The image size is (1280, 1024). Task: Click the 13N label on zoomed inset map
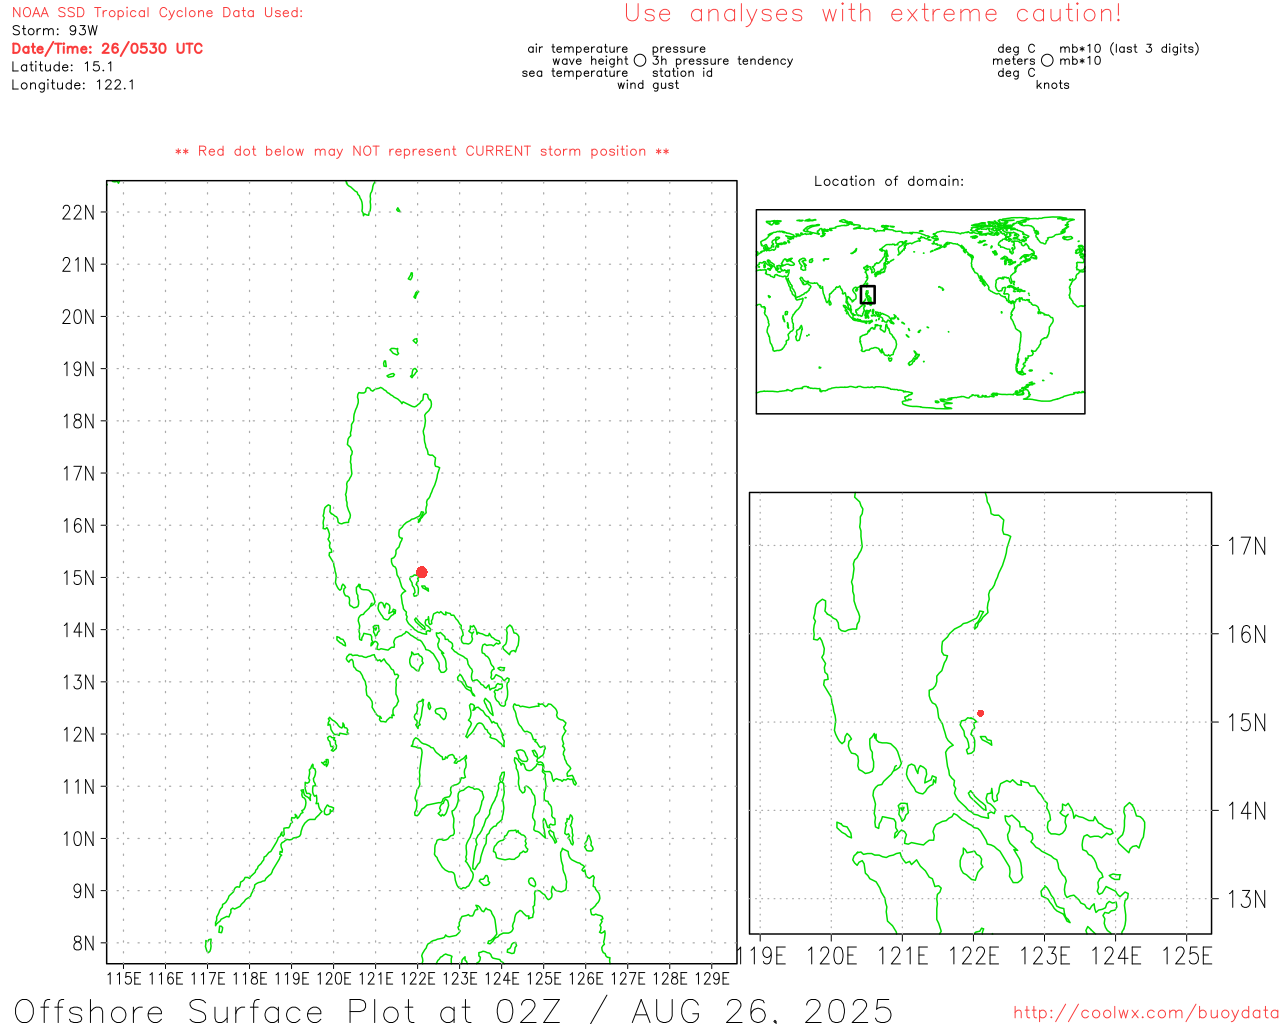coord(1247,899)
